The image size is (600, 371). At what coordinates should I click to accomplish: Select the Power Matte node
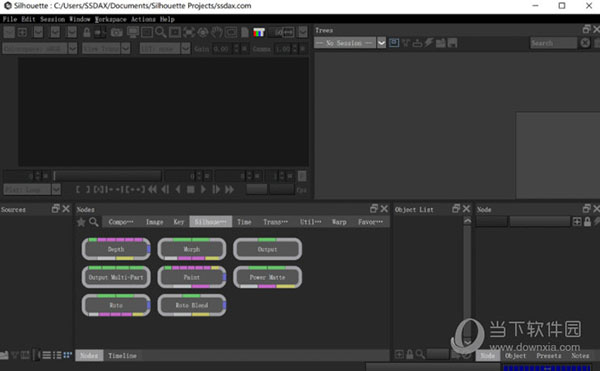[x=267, y=277]
